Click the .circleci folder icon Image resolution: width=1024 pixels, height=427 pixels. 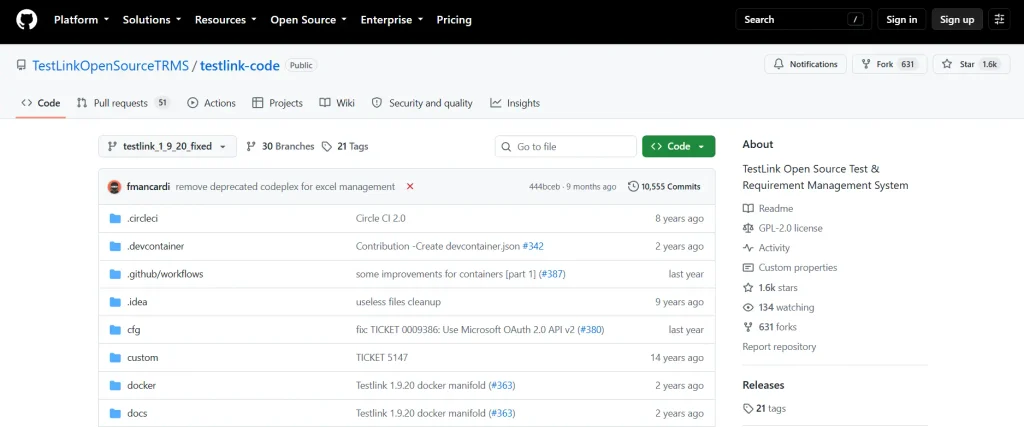pyautogui.click(x=116, y=219)
